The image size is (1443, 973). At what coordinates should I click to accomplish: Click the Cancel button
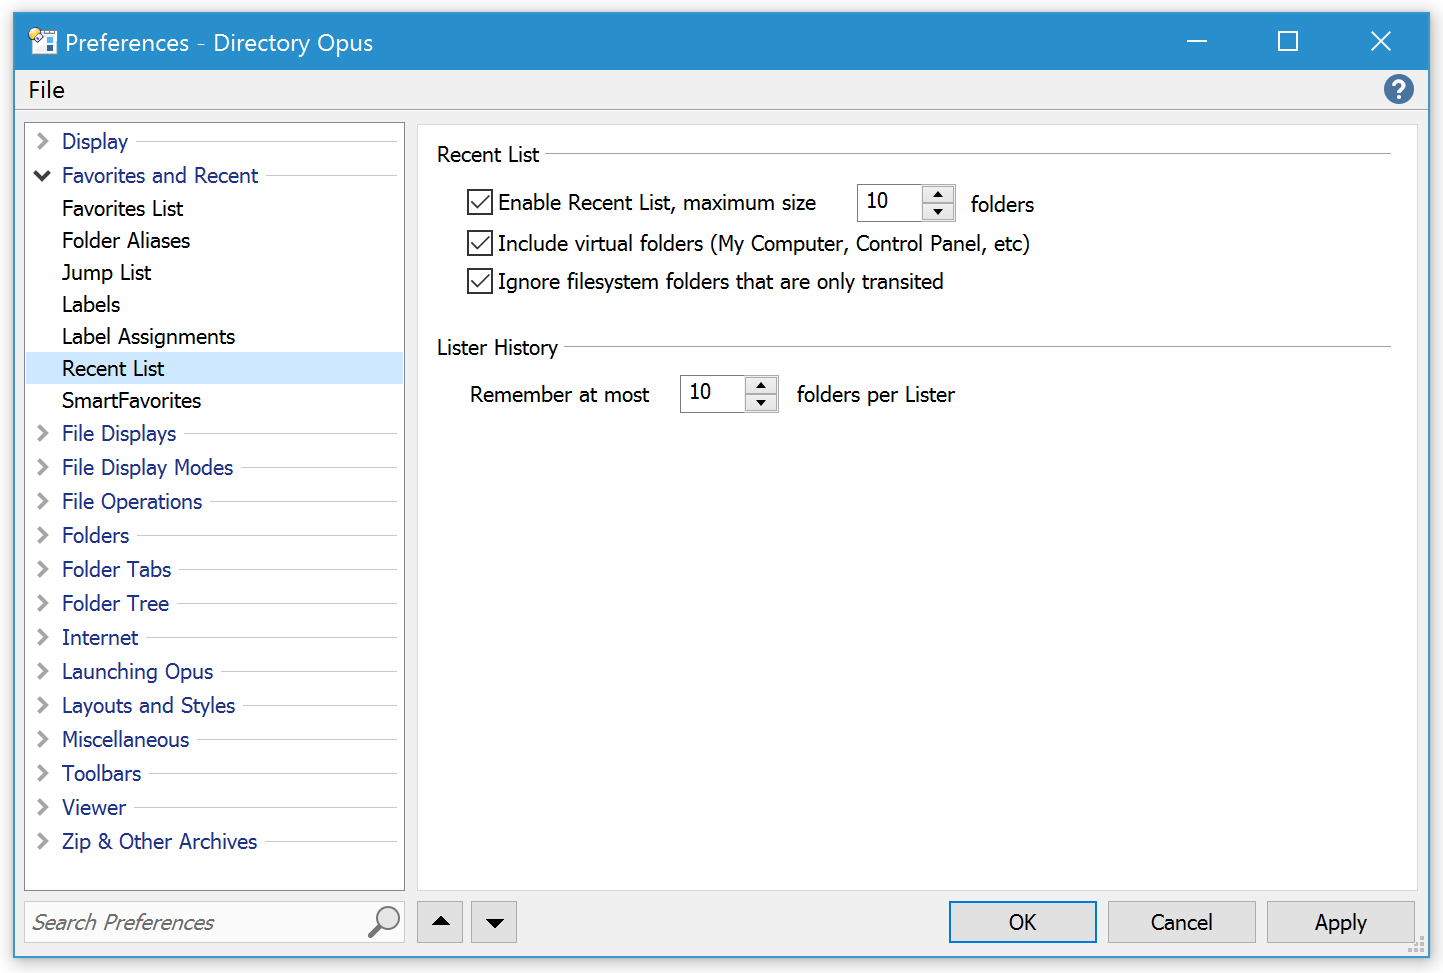[x=1181, y=922]
